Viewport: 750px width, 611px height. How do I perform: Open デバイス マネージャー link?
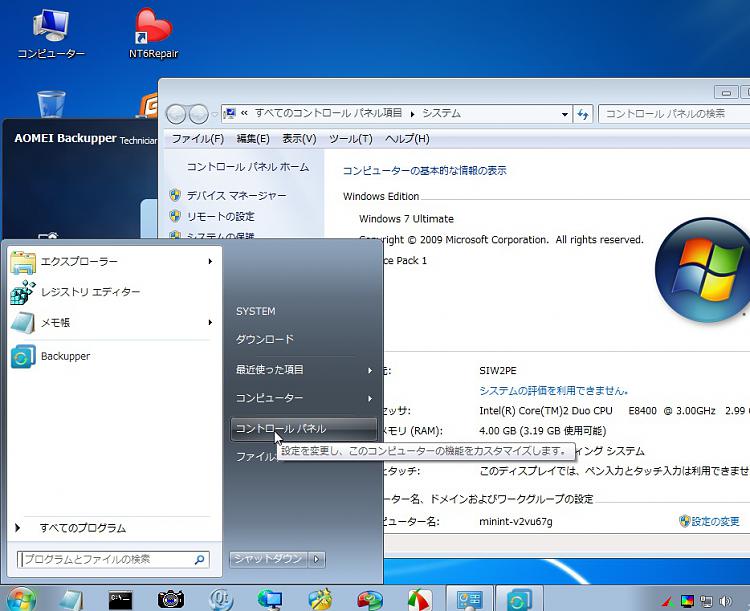coord(236,195)
